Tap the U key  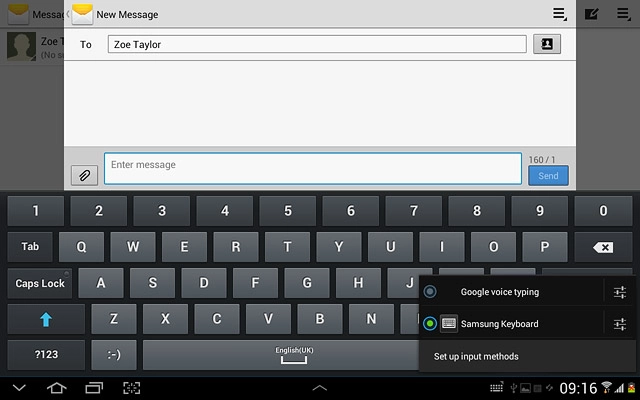point(390,247)
